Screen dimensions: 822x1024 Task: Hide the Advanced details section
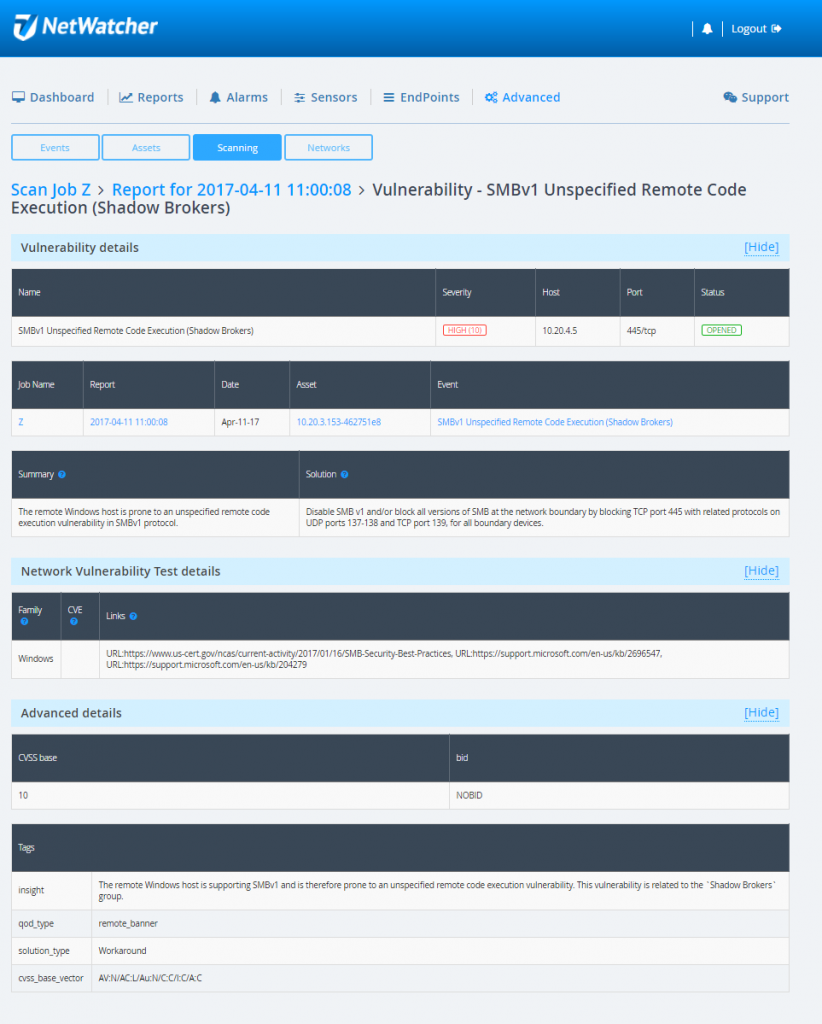point(761,712)
